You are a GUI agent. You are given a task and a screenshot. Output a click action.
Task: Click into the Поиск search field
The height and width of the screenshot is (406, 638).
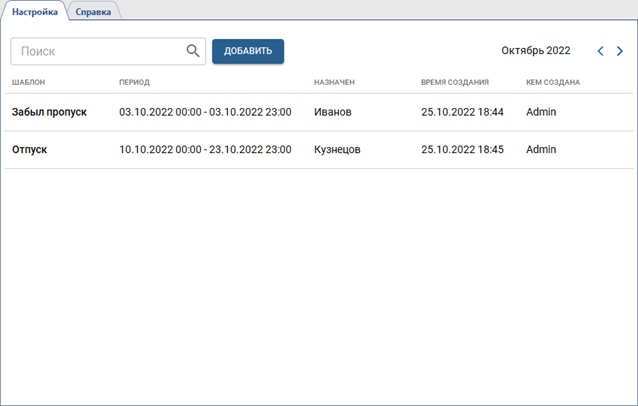[x=98, y=51]
